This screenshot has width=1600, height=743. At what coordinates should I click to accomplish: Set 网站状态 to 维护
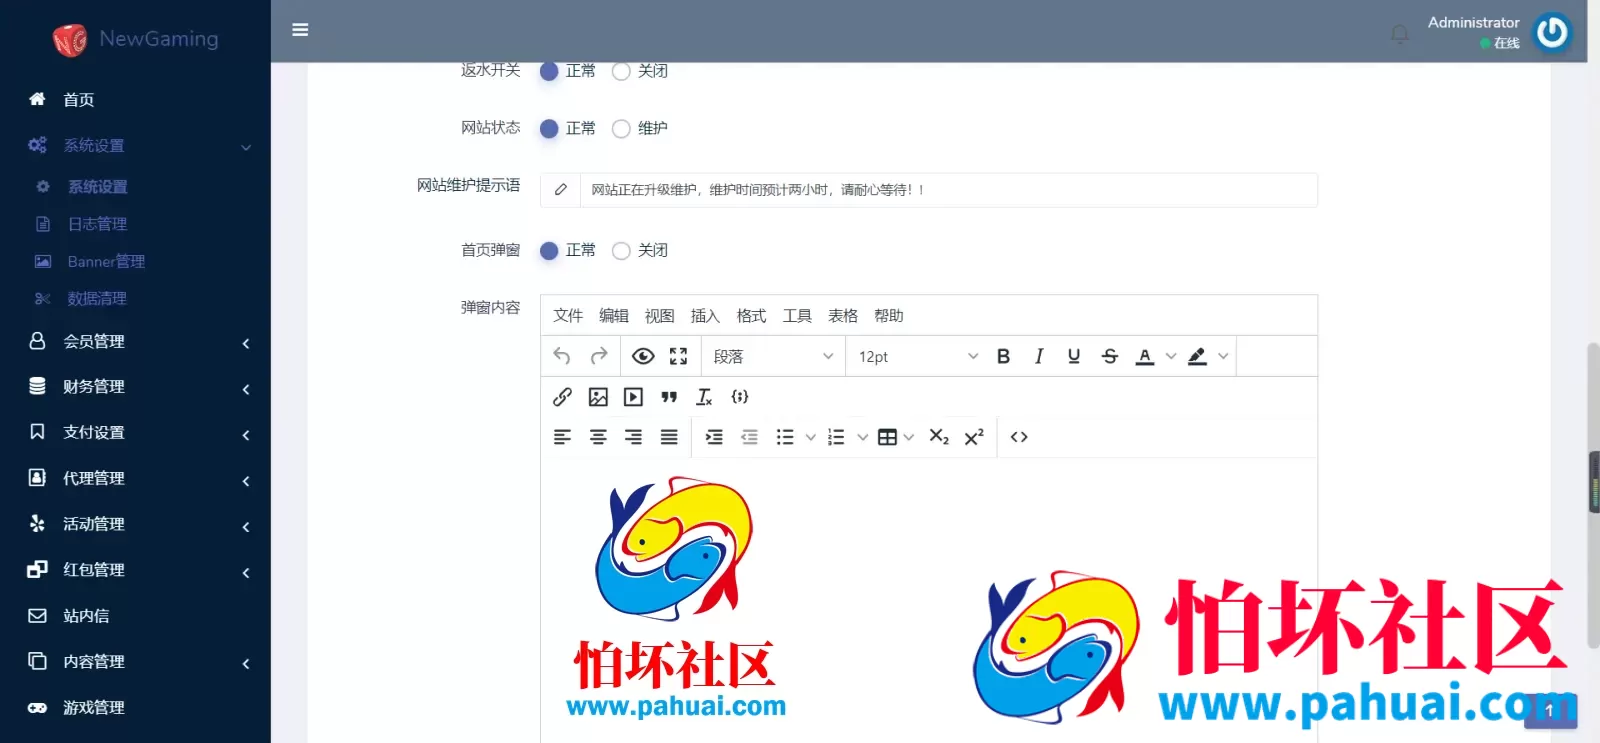(x=621, y=128)
